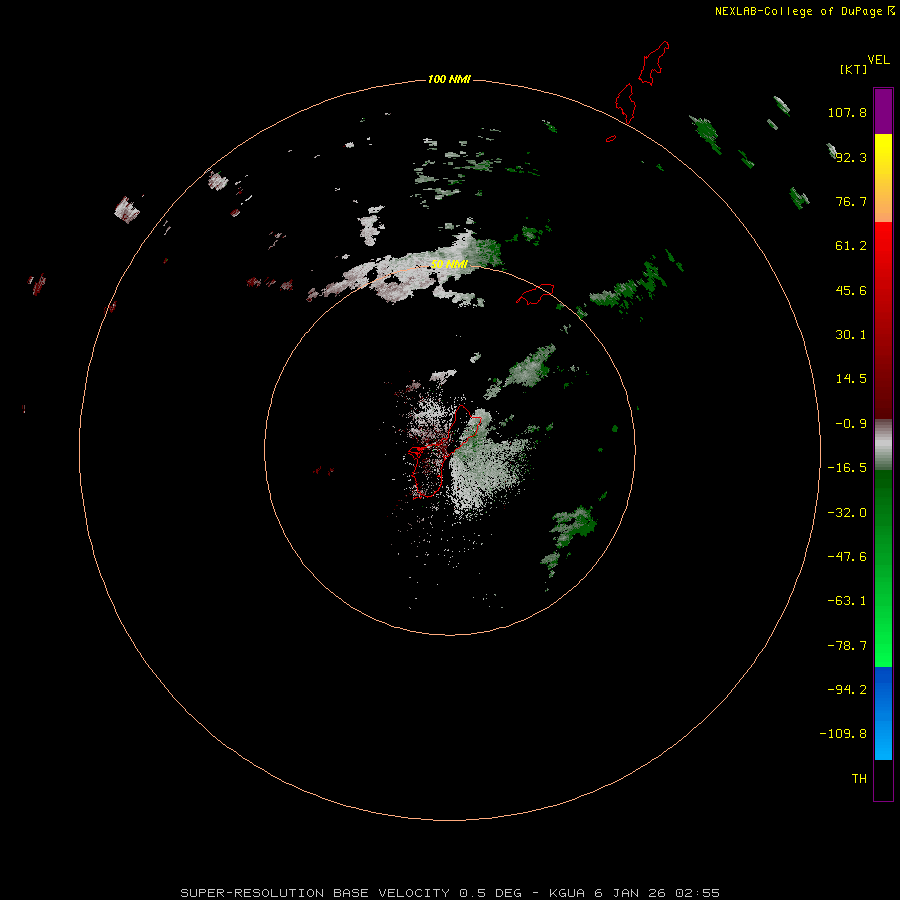Click the 107.8 legend value

pyautogui.click(x=847, y=113)
